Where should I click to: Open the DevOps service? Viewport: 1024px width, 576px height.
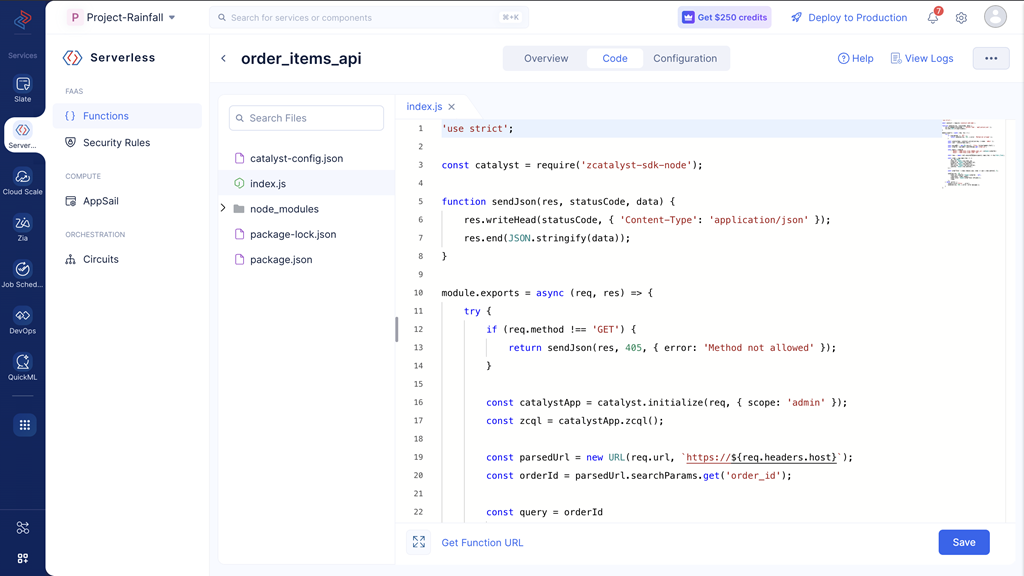point(22,321)
